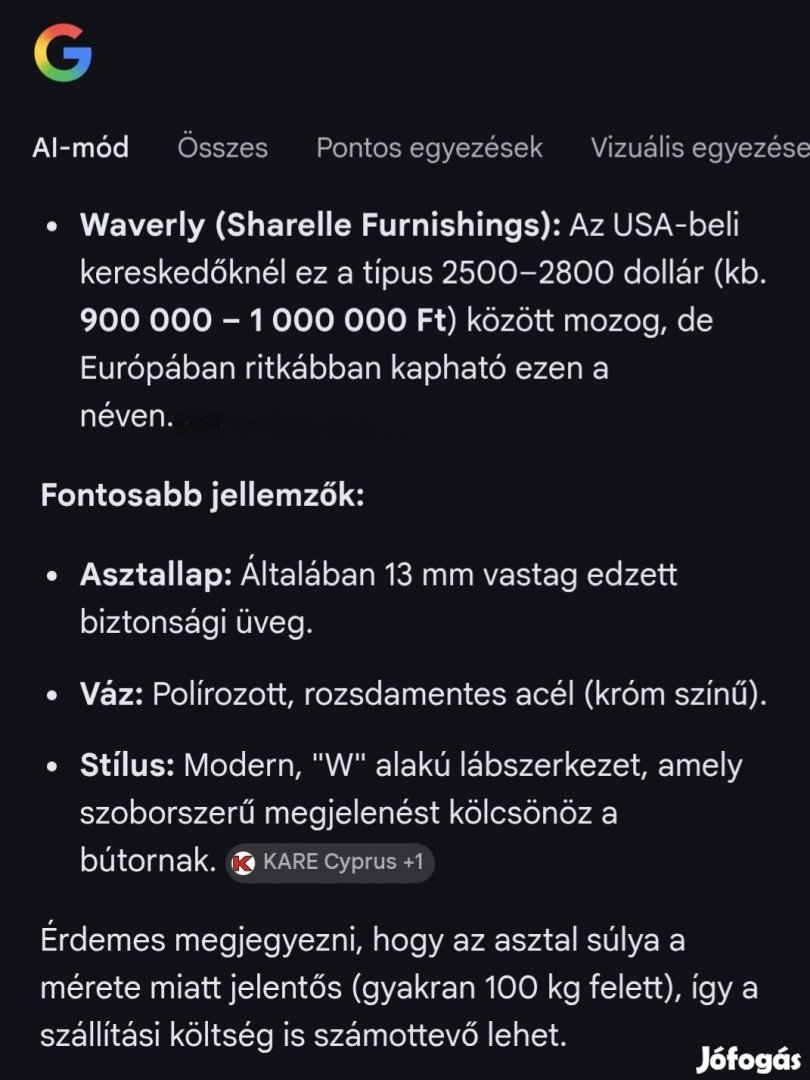810x1080 pixels.
Task: Click the Jófogás watermark logo
Action: click(x=750, y=1058)
